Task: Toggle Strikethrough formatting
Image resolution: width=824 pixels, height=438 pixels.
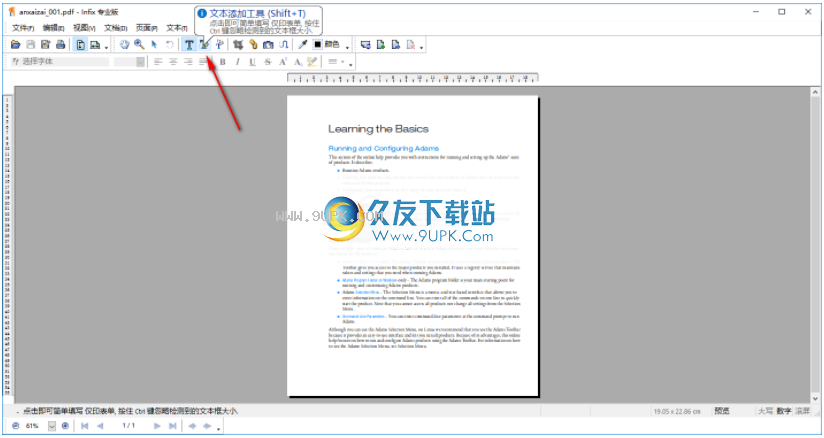Action: click(x=268, y=62)
